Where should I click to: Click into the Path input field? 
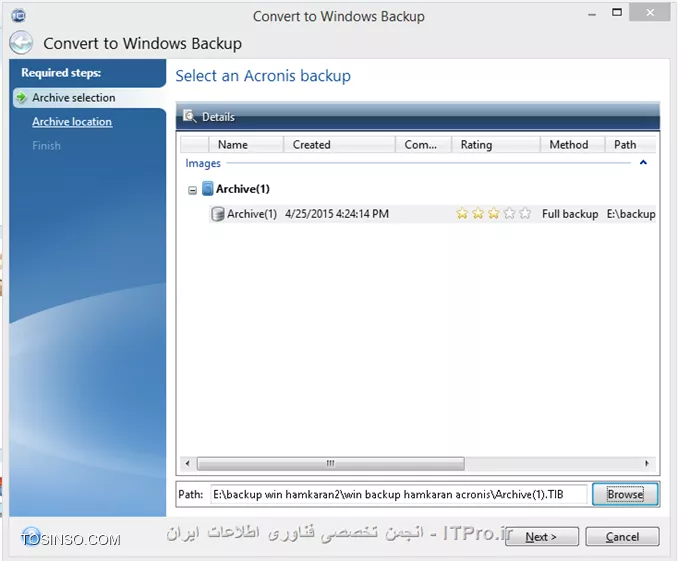[399, 494]
